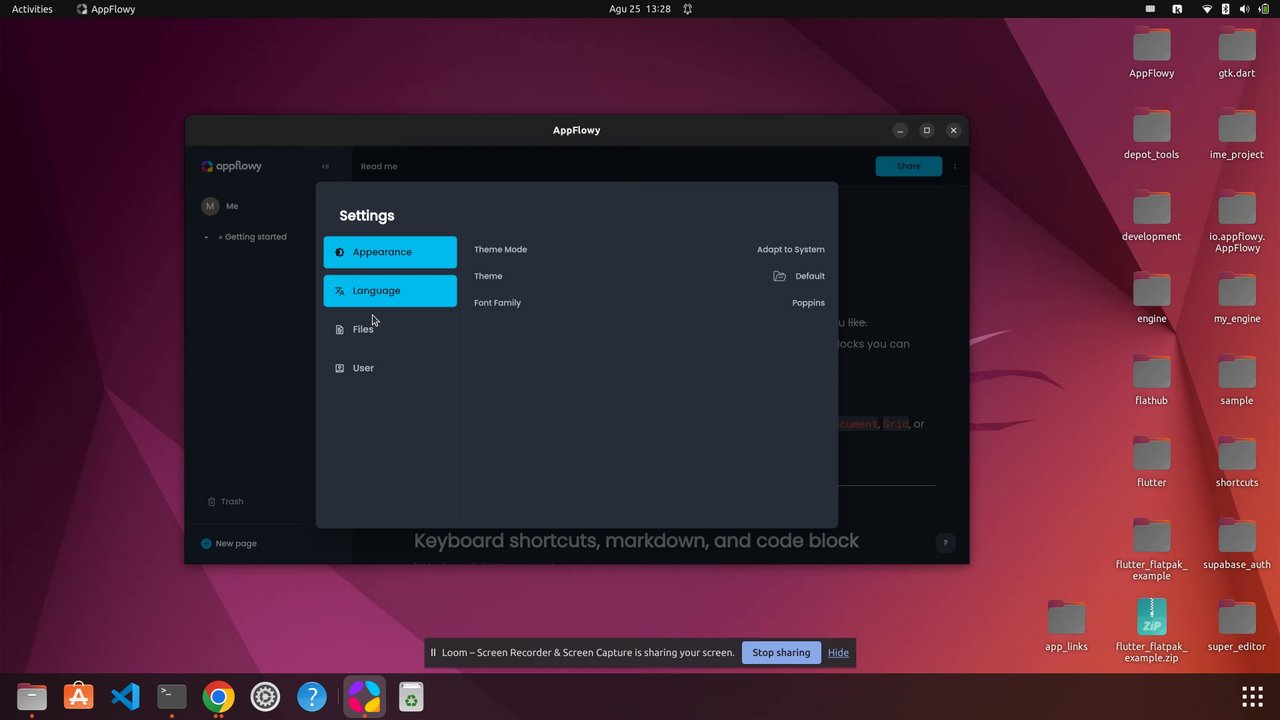Click the 'Theme Mode' label

(500, 249)
